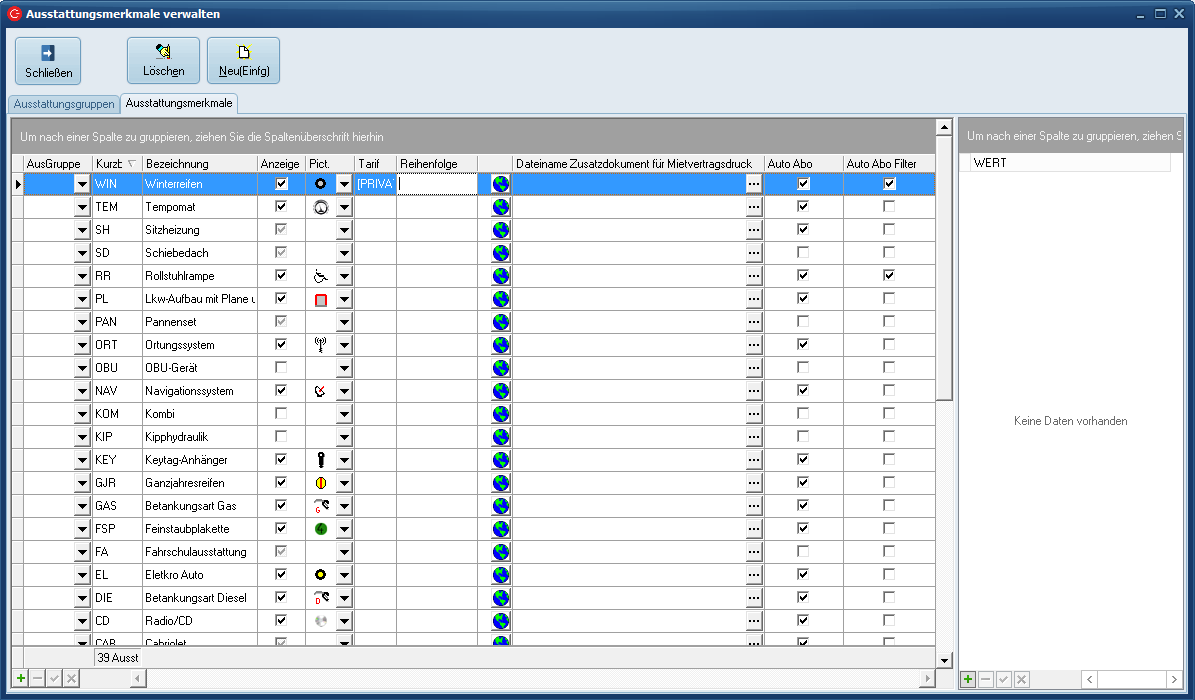Screen dimensions: 1195x700
Task: Click the vertical scrollbar down arrow of the main grid
Action: [x=944, y=660]
